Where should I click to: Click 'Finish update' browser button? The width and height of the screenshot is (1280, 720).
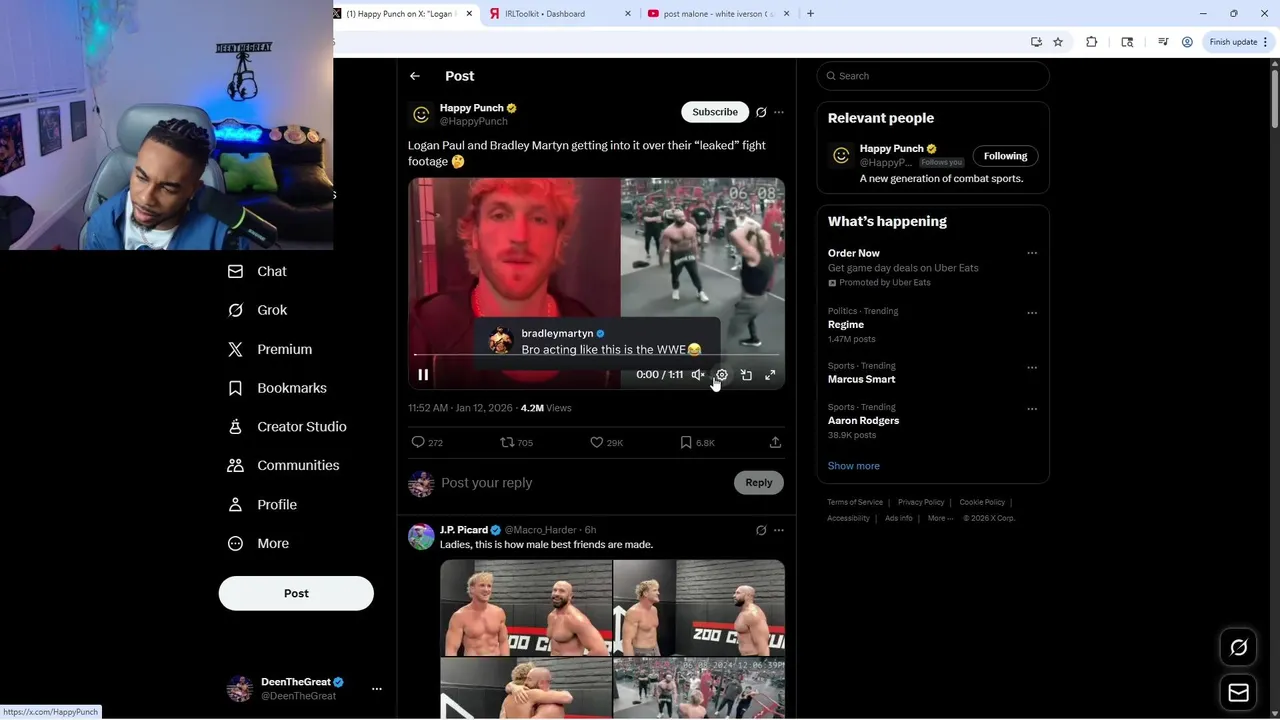tap(1239, 42)
